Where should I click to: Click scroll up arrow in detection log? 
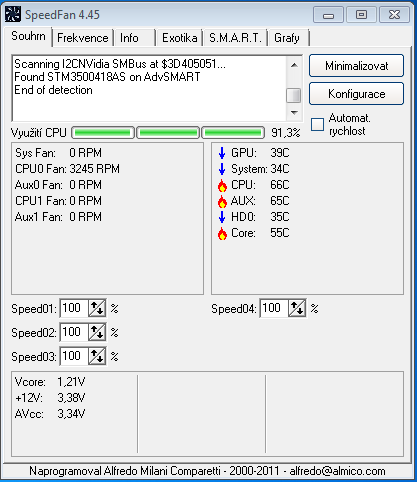[x=294, y=65]
